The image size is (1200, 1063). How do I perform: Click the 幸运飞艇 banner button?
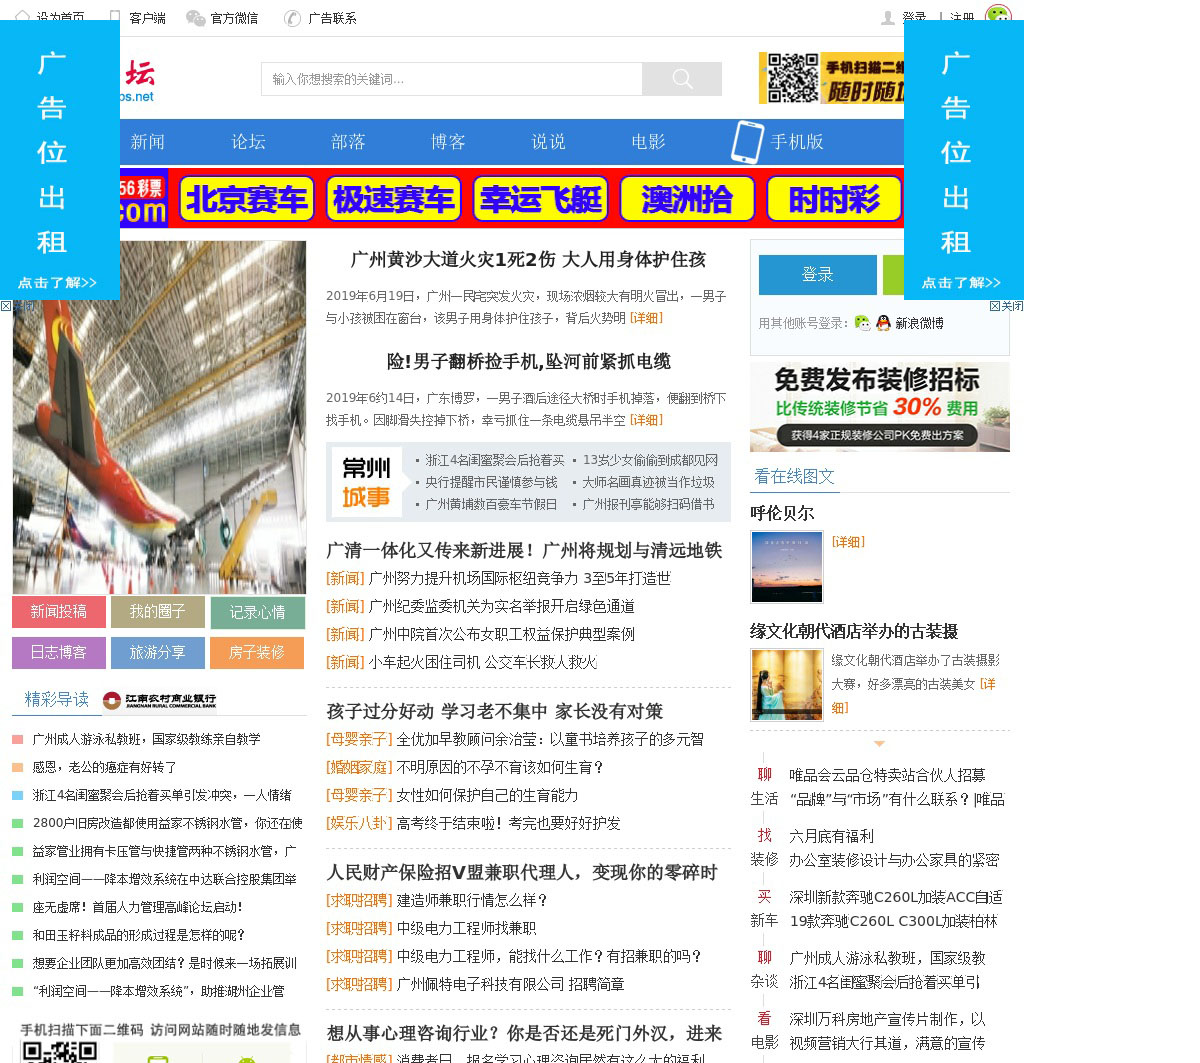[x=541, y=199]
